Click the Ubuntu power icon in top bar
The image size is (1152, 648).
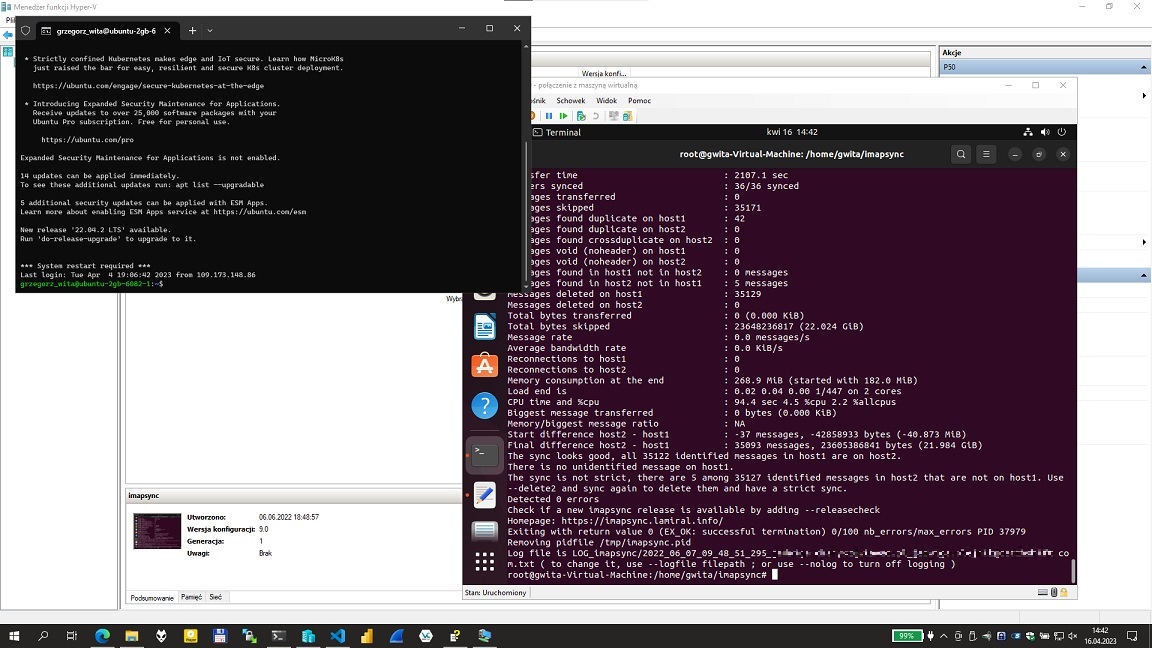coord(1062,132)
